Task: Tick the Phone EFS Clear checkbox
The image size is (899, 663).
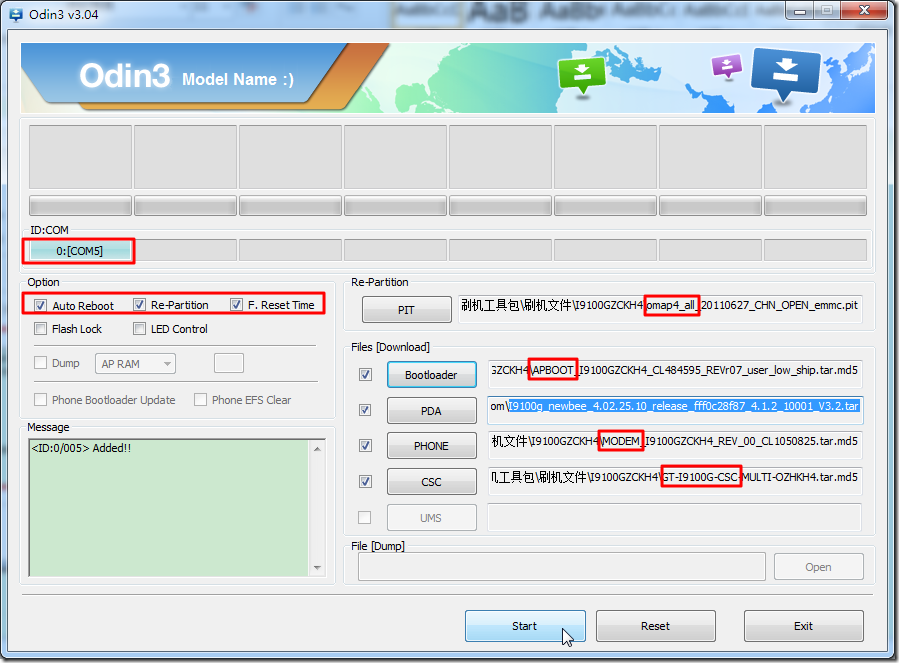Action: [x=200, y=399]
